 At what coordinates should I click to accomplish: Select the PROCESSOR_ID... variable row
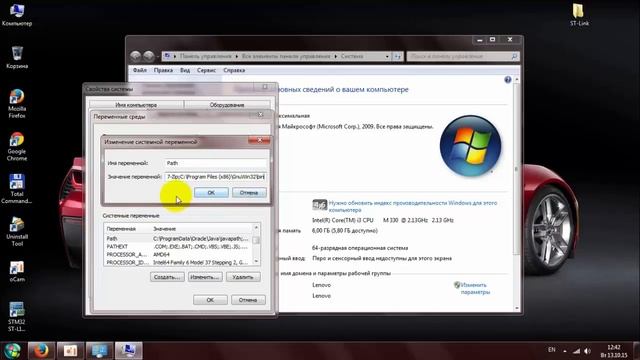pyautogui.click(x=179, y=262)
